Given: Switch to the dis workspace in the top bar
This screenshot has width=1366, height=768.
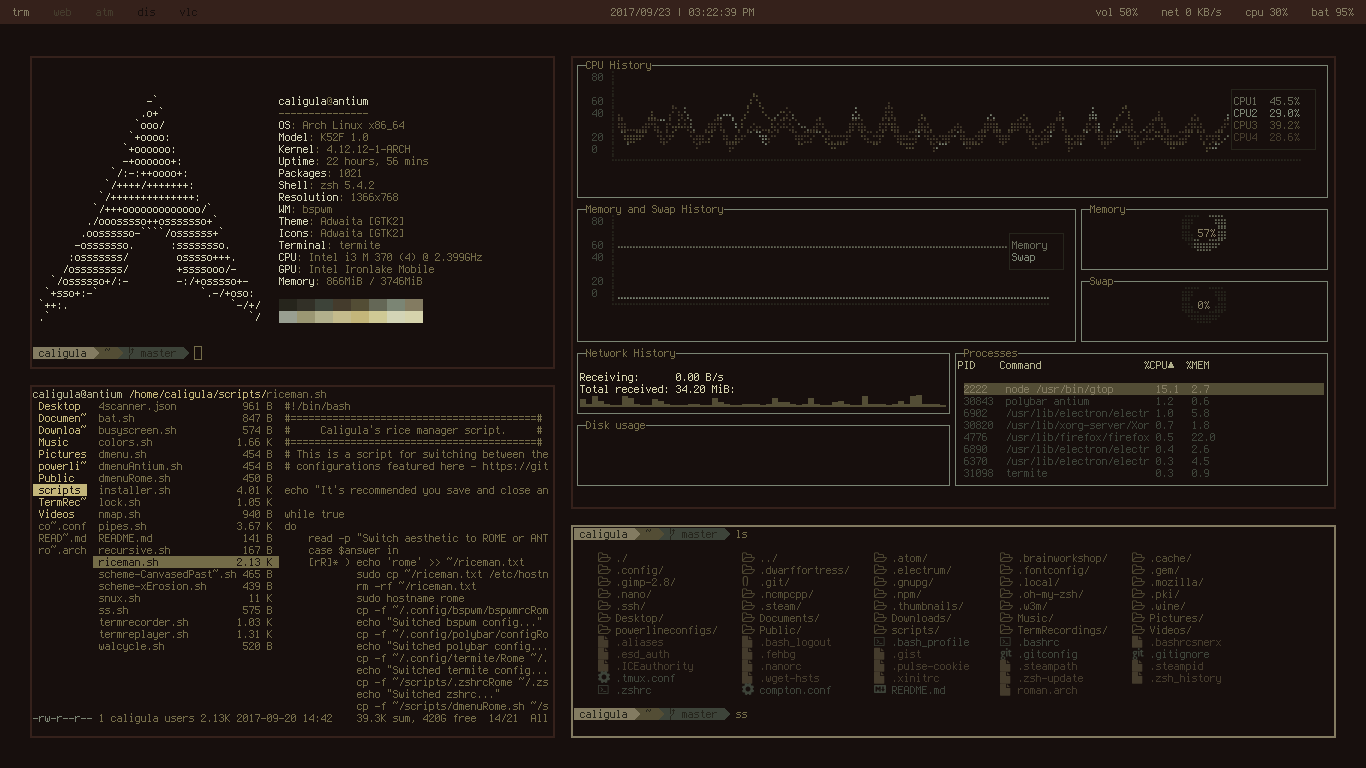Looking at the screenshot, I should 146,12.
